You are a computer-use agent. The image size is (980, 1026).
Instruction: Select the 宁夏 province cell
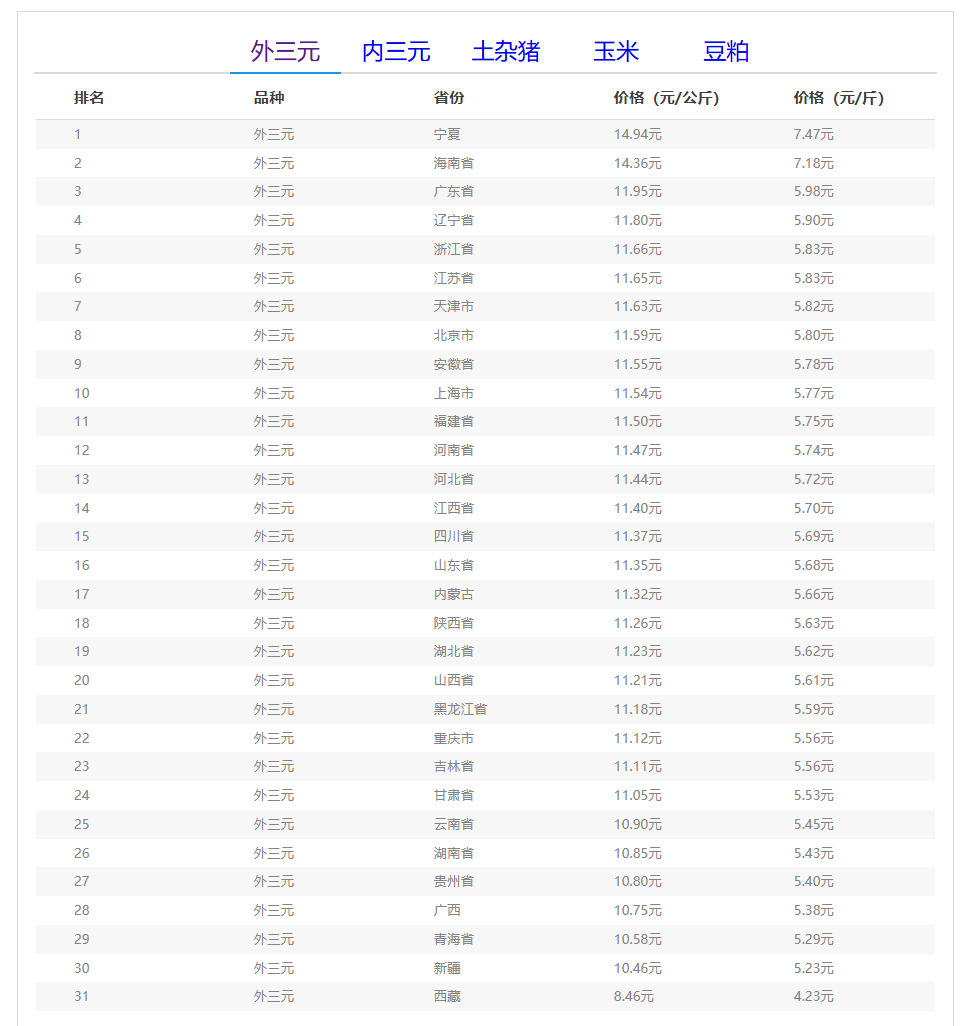[x=447, y=134]
